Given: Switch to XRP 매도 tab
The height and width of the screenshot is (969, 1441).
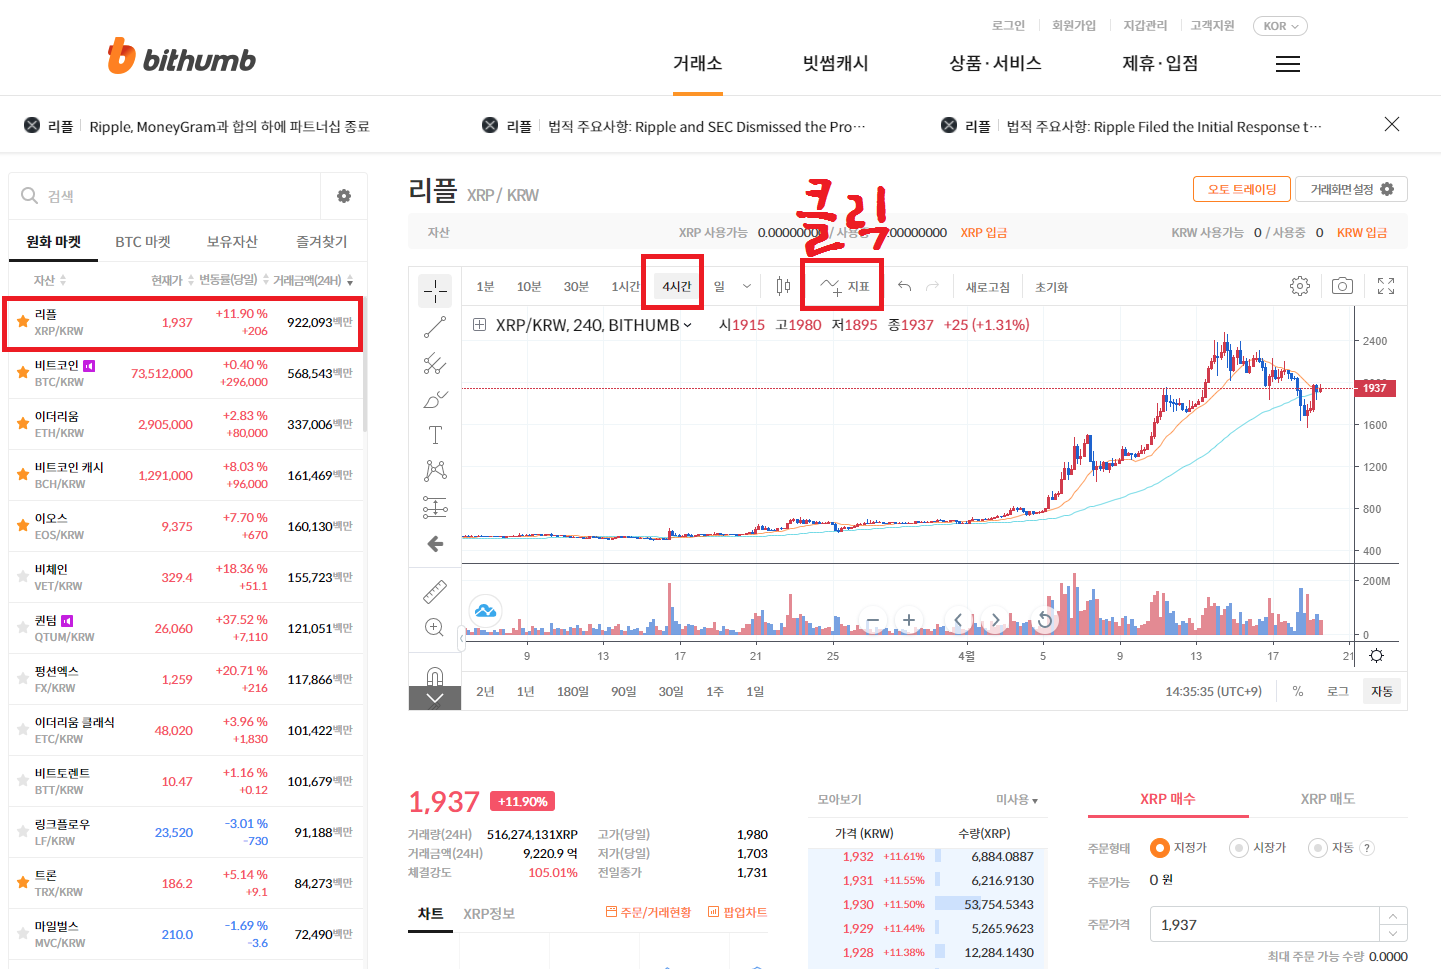Looking at the screenshot, I should [x=1328, y=799].
